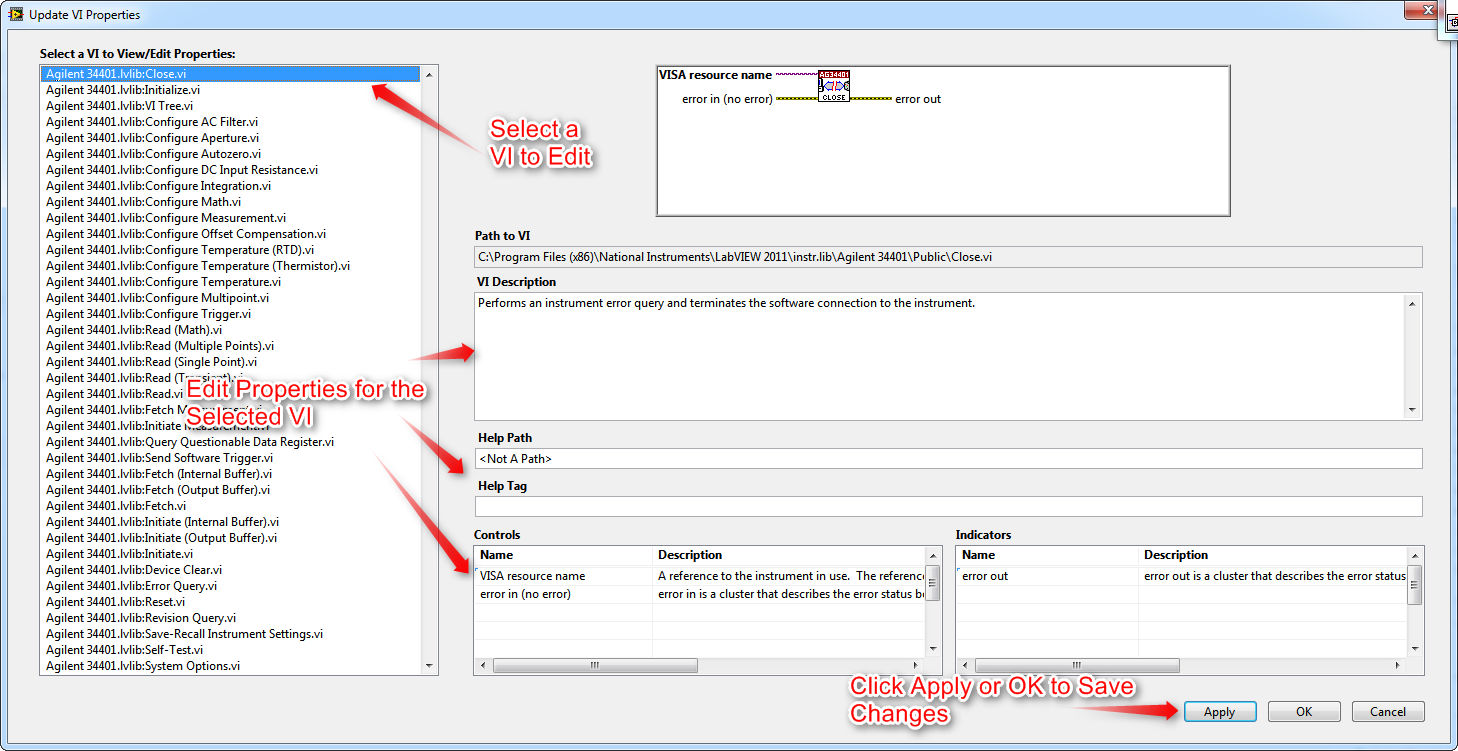
Task: Select Agilent 34401.lvlib:Initialize.vi
Action: [x=231, y=90]
